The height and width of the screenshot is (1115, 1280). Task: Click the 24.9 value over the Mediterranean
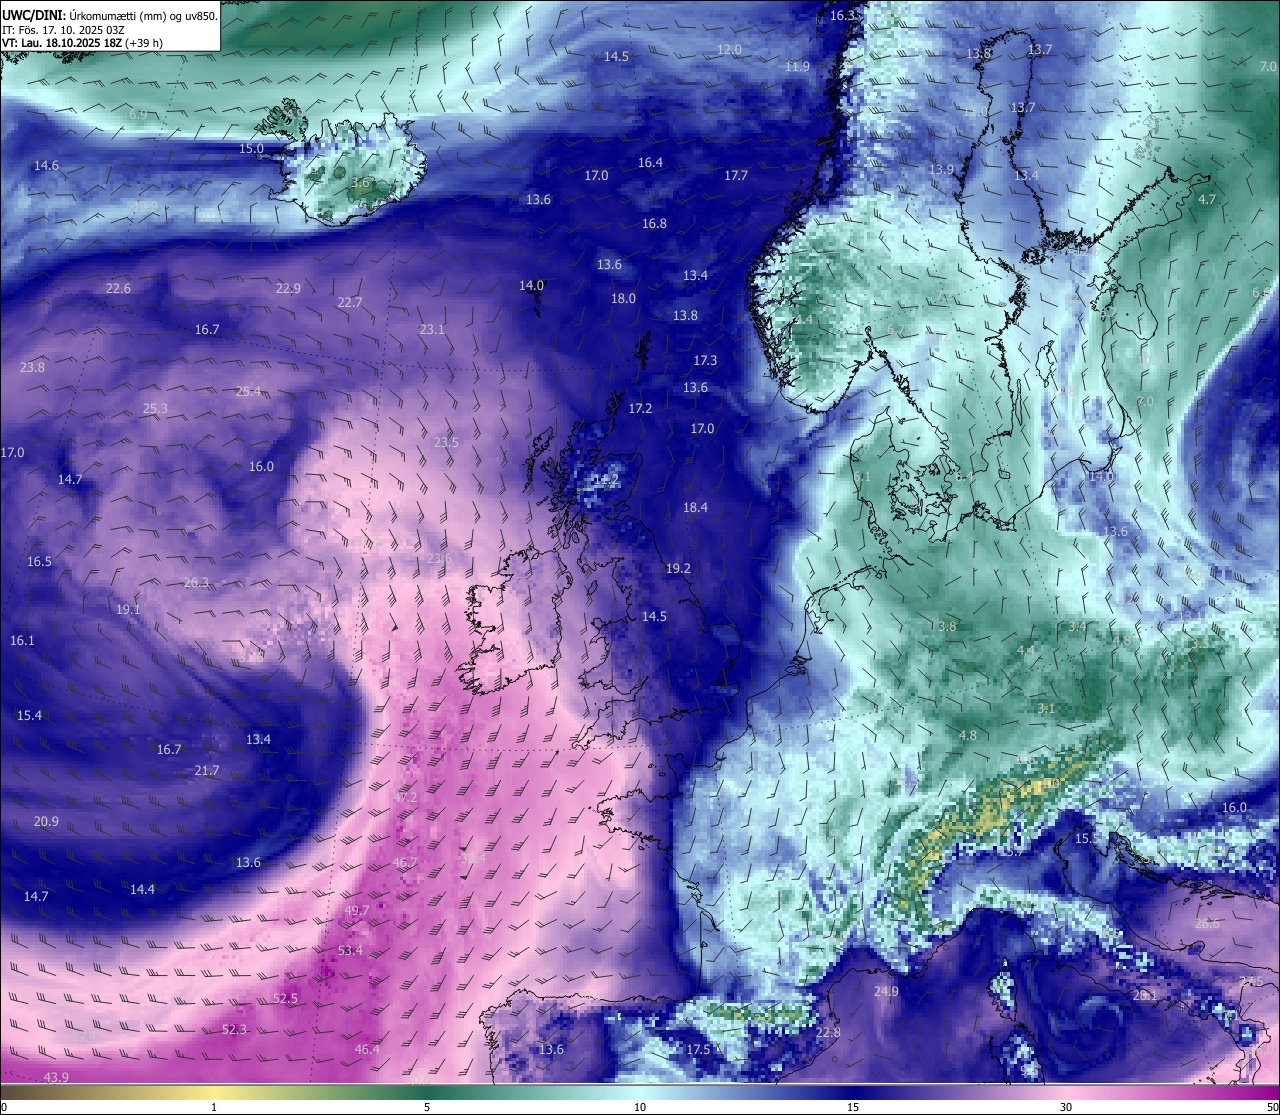coord(886,991)
